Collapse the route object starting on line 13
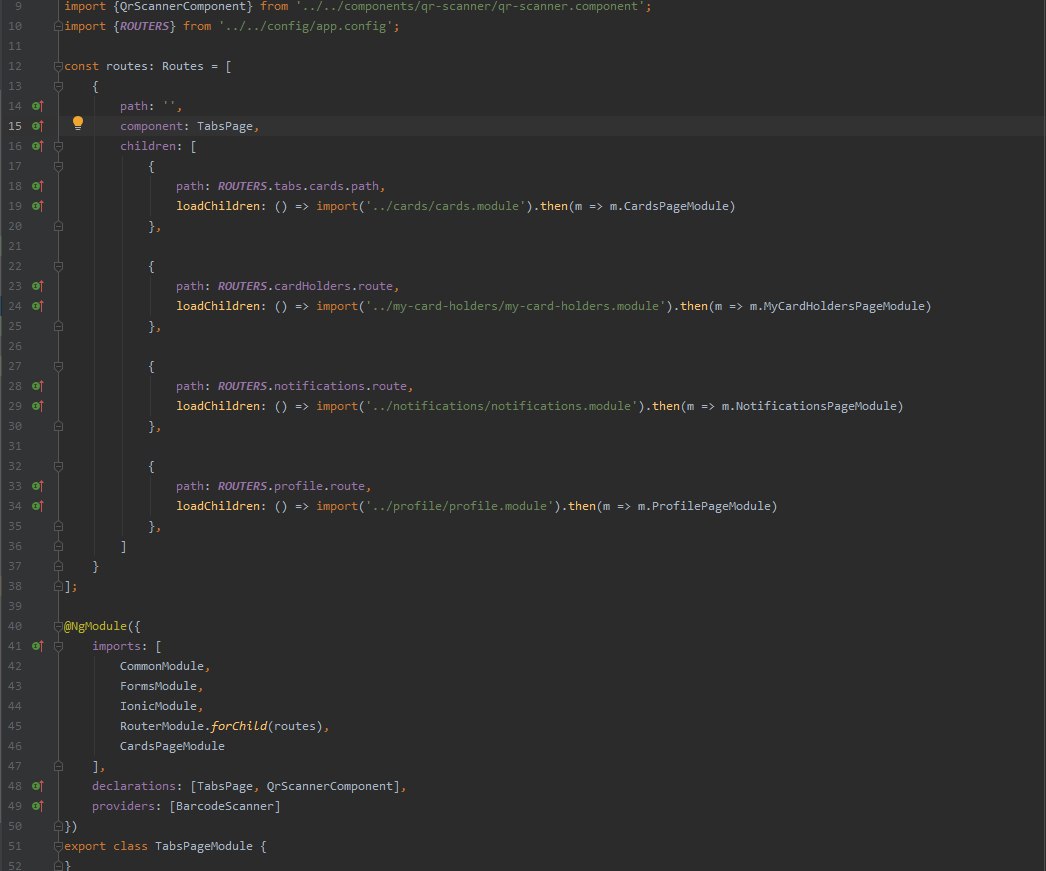The height and width of the screenshot is (871, 1046). (x=58, y=86)
